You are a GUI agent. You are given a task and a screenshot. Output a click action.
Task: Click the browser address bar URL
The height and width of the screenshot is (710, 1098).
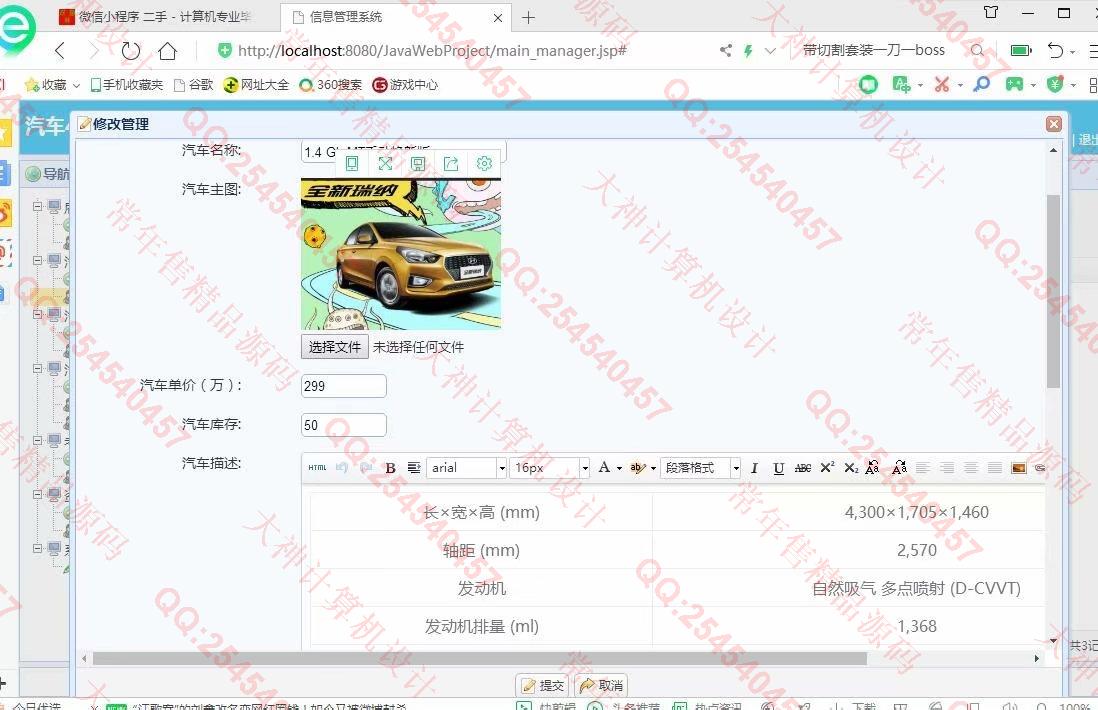pos(432,50)
